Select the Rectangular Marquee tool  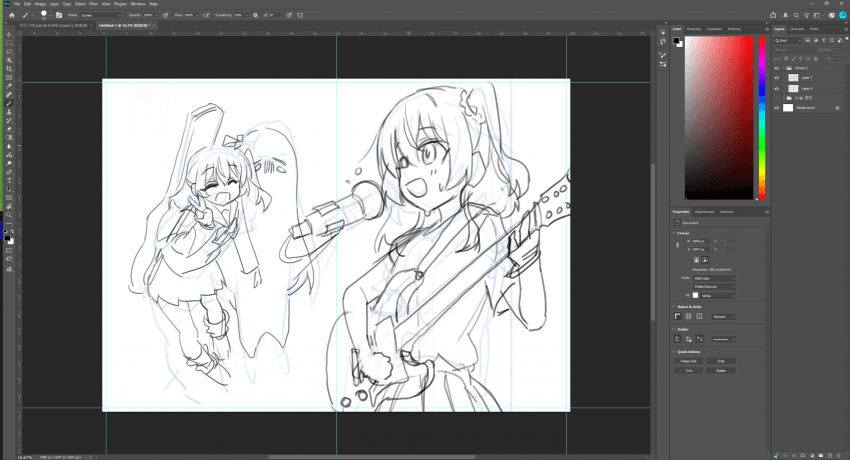click(x=9, y=43)
